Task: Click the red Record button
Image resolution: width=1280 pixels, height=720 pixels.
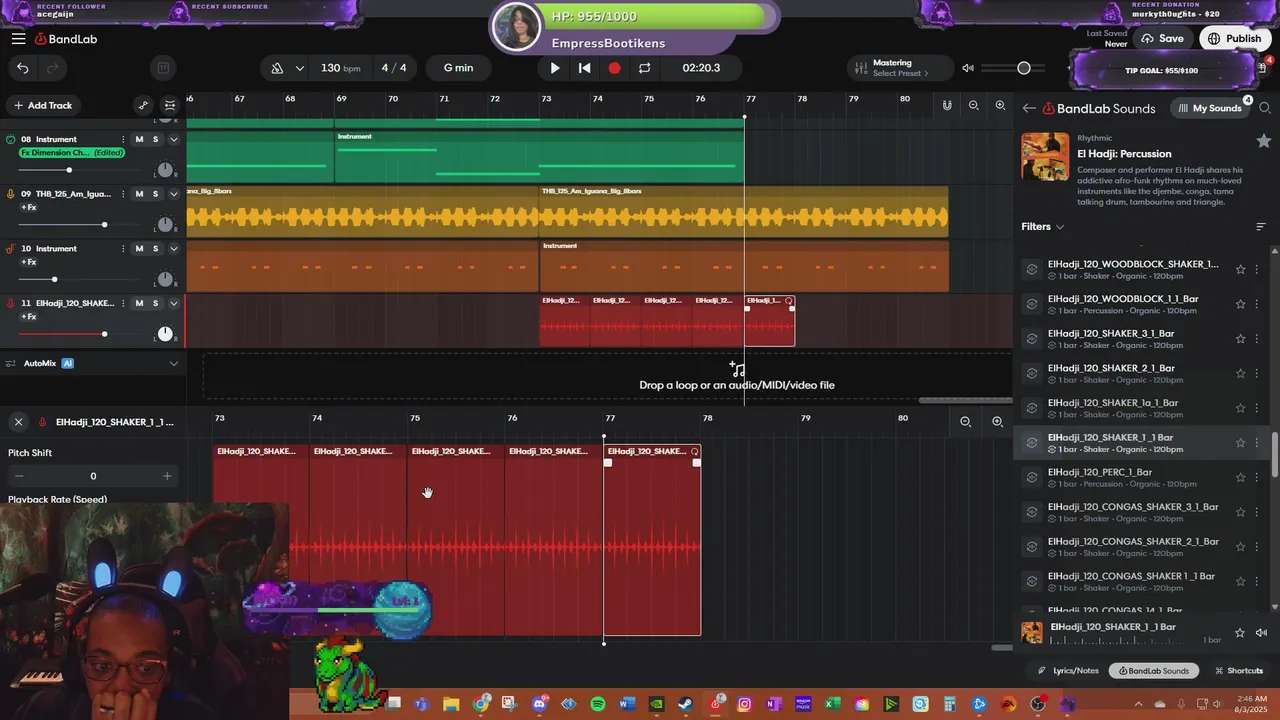Action: coord(615,68)
